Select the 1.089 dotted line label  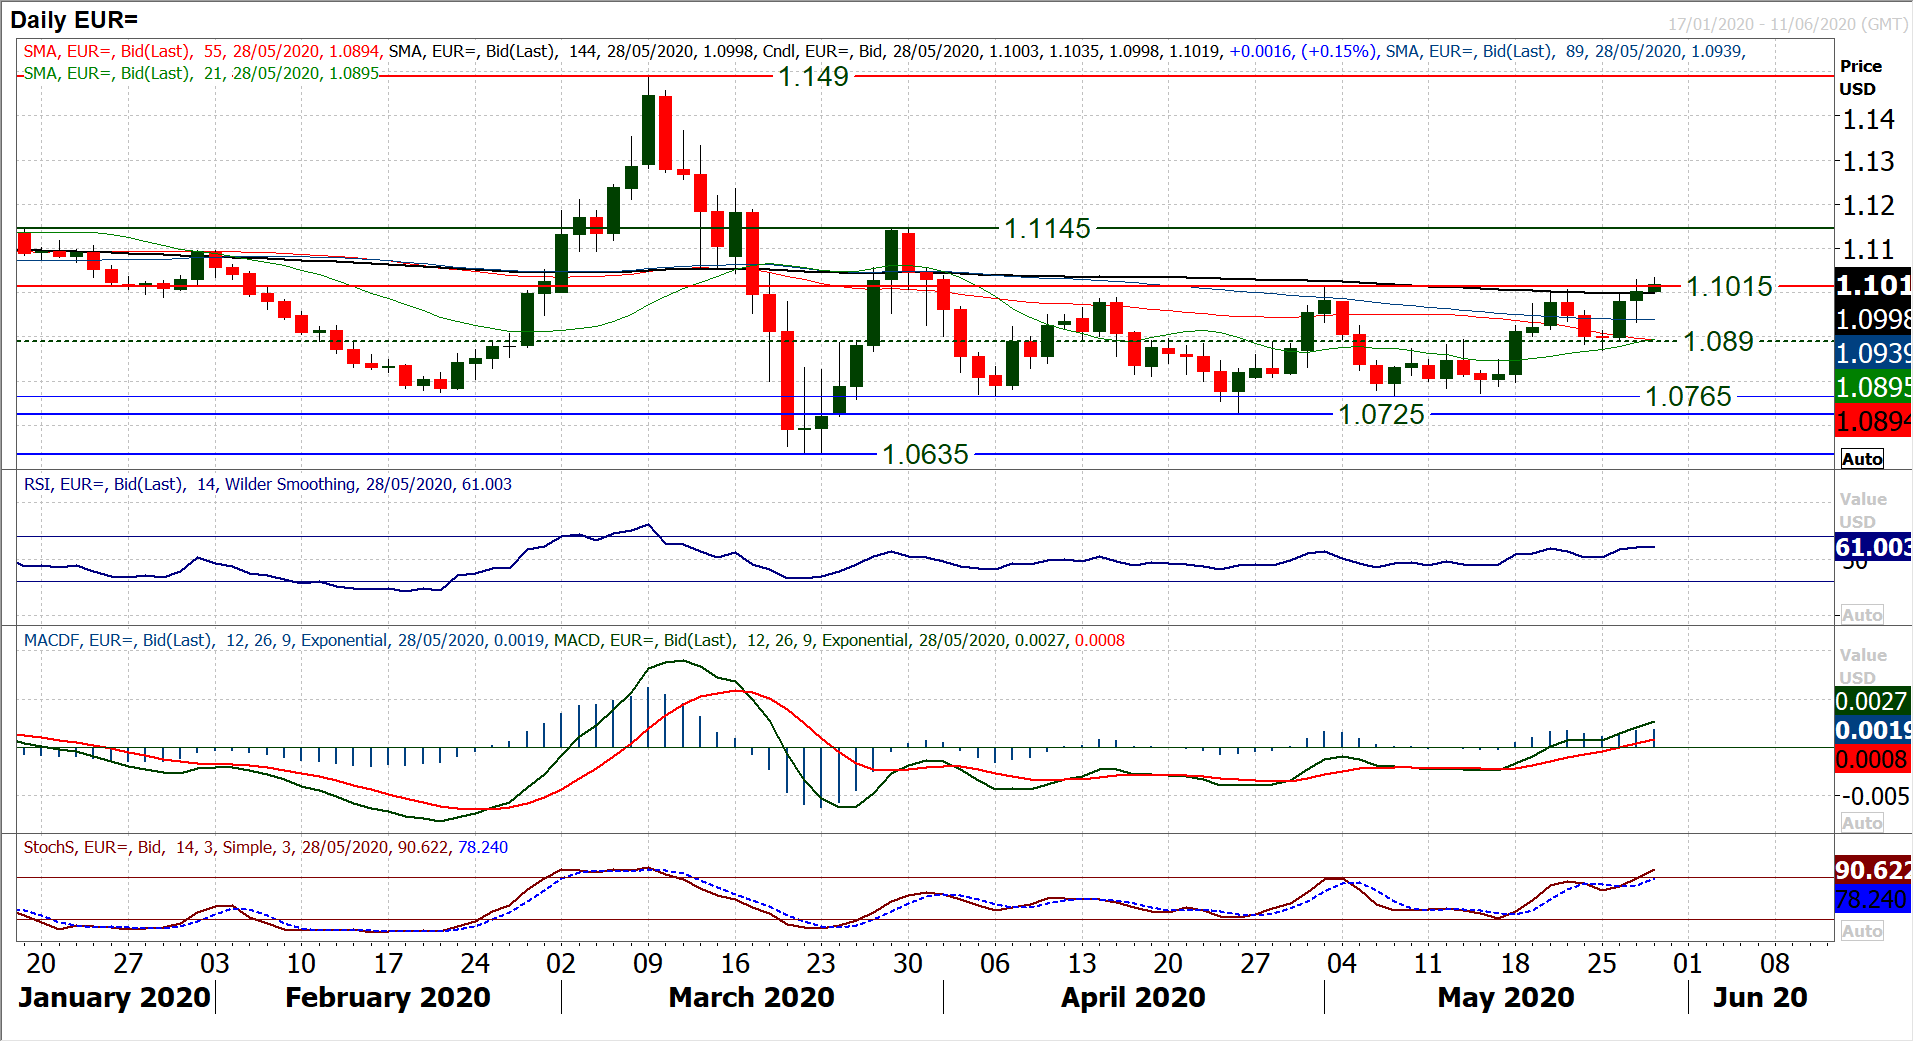point(1718,342)
